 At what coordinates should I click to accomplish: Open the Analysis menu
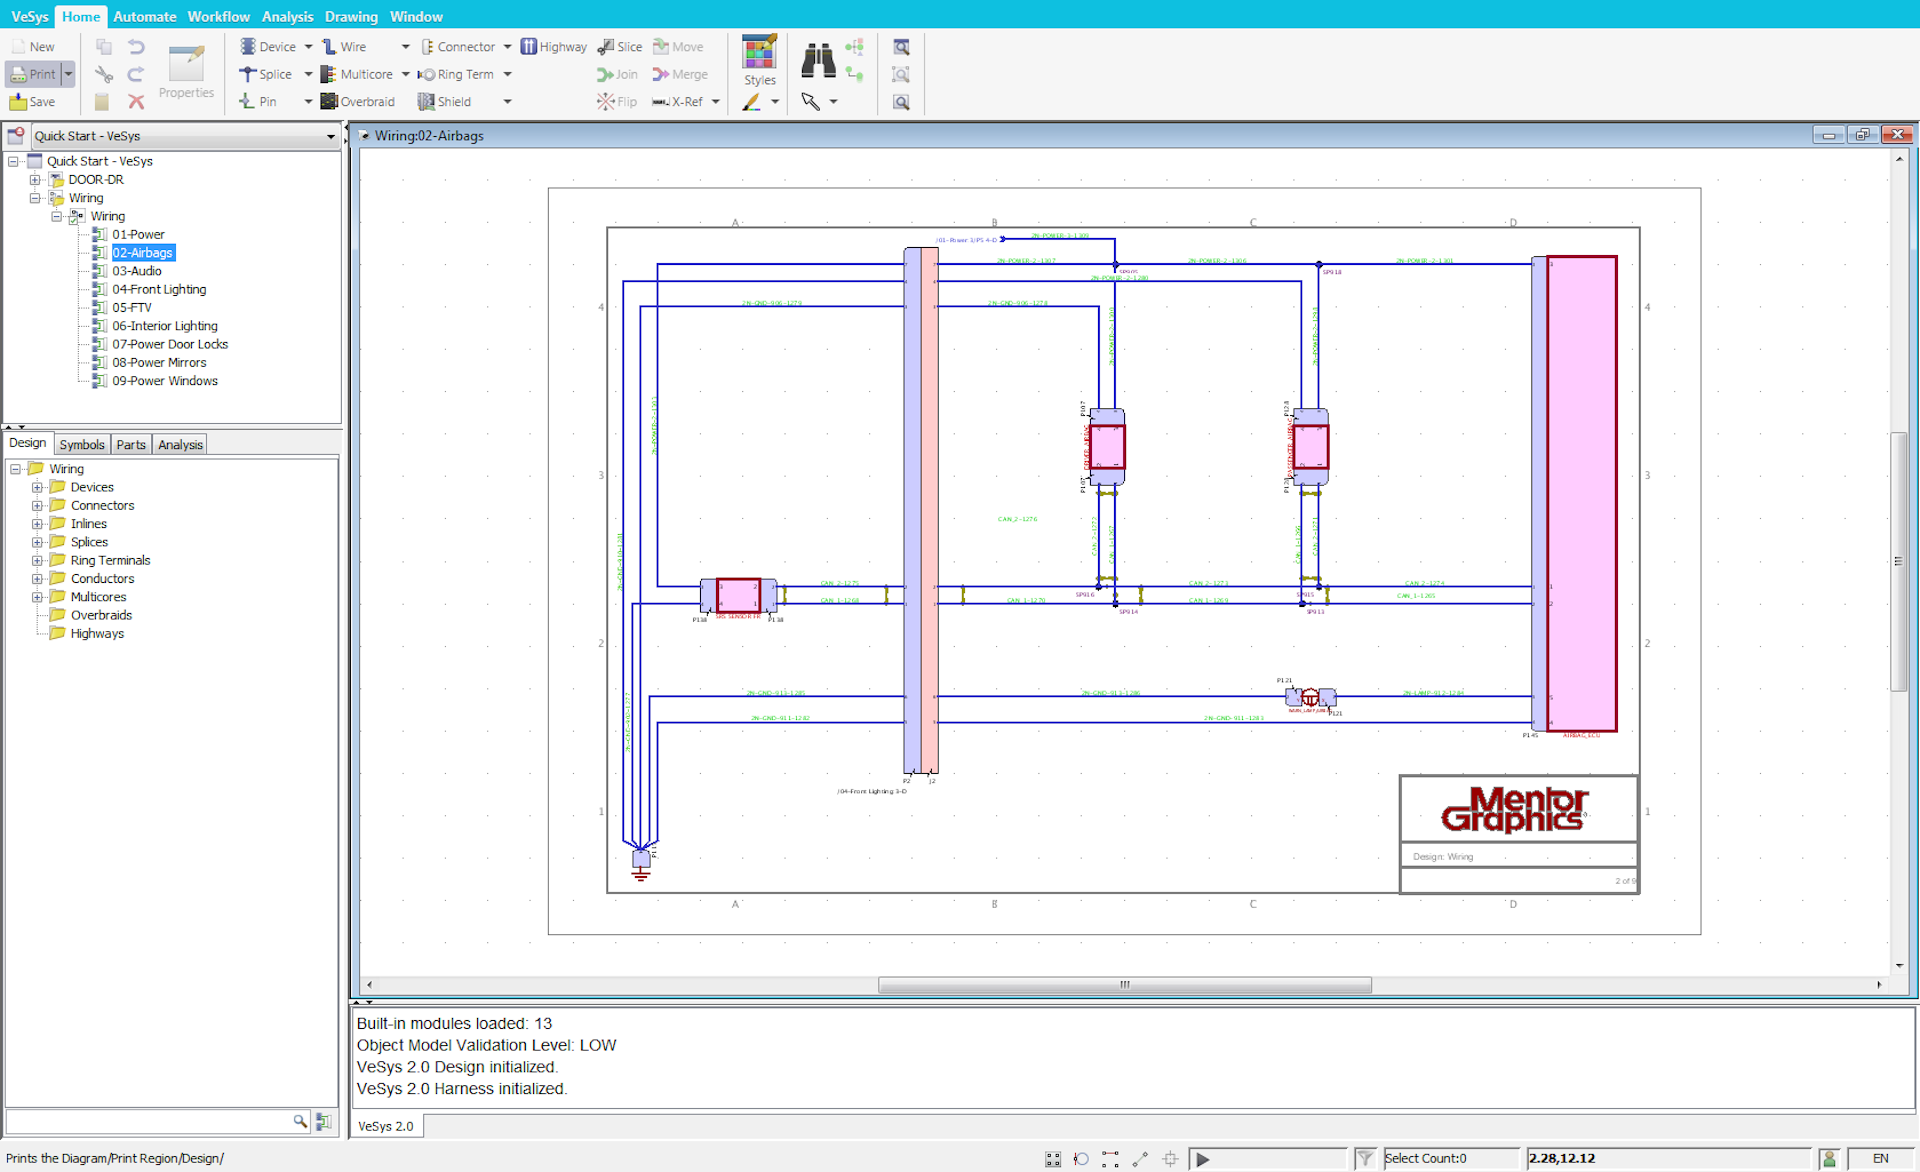(x=287, y=16)
